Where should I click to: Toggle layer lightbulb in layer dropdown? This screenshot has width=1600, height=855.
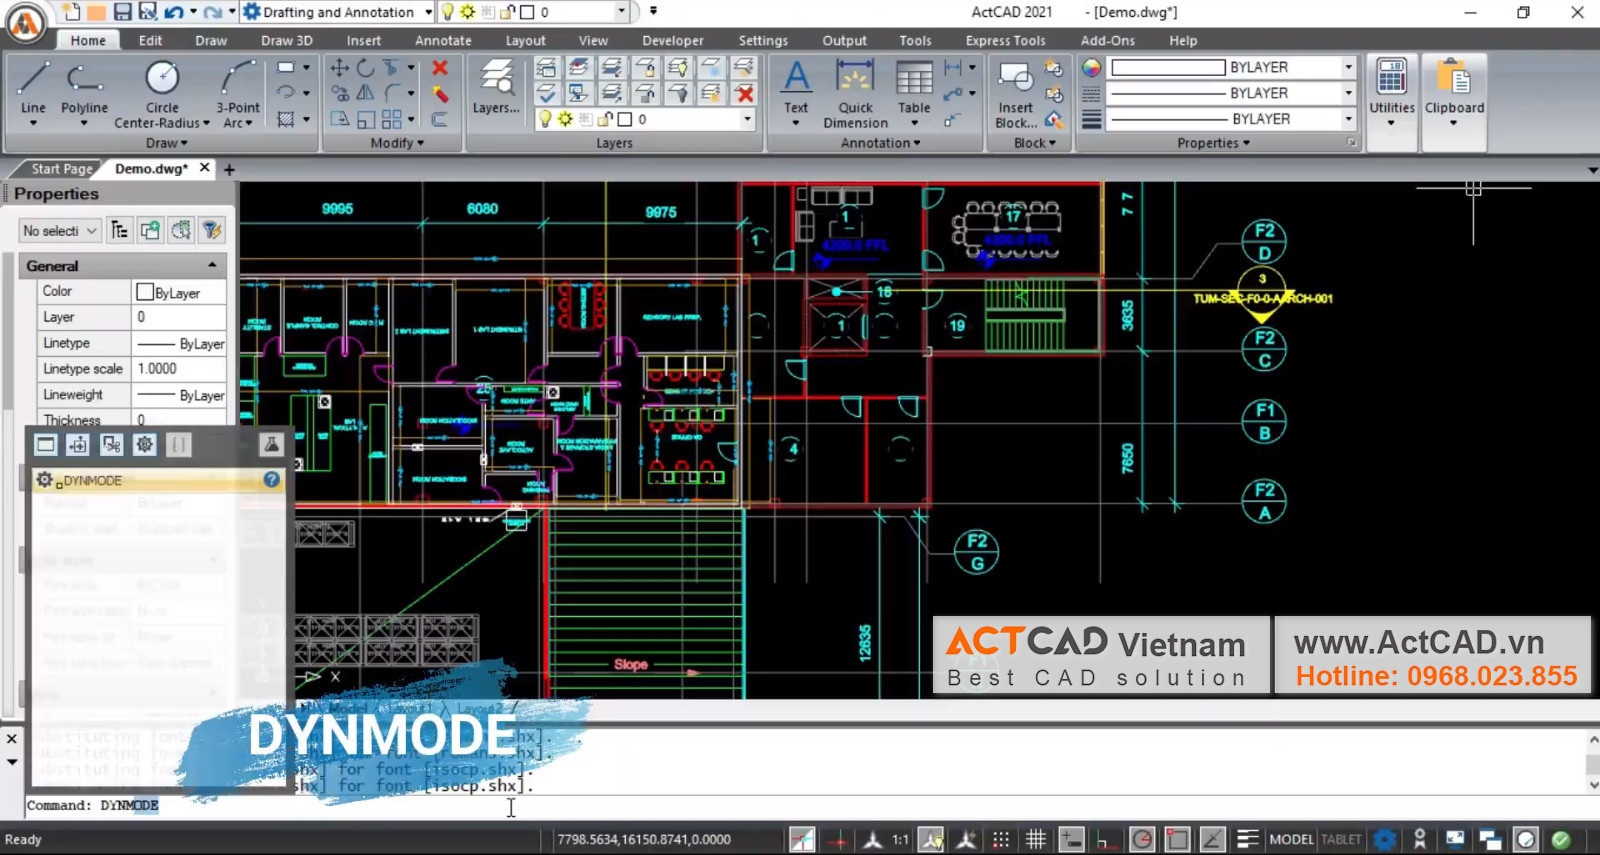(545, 119)
